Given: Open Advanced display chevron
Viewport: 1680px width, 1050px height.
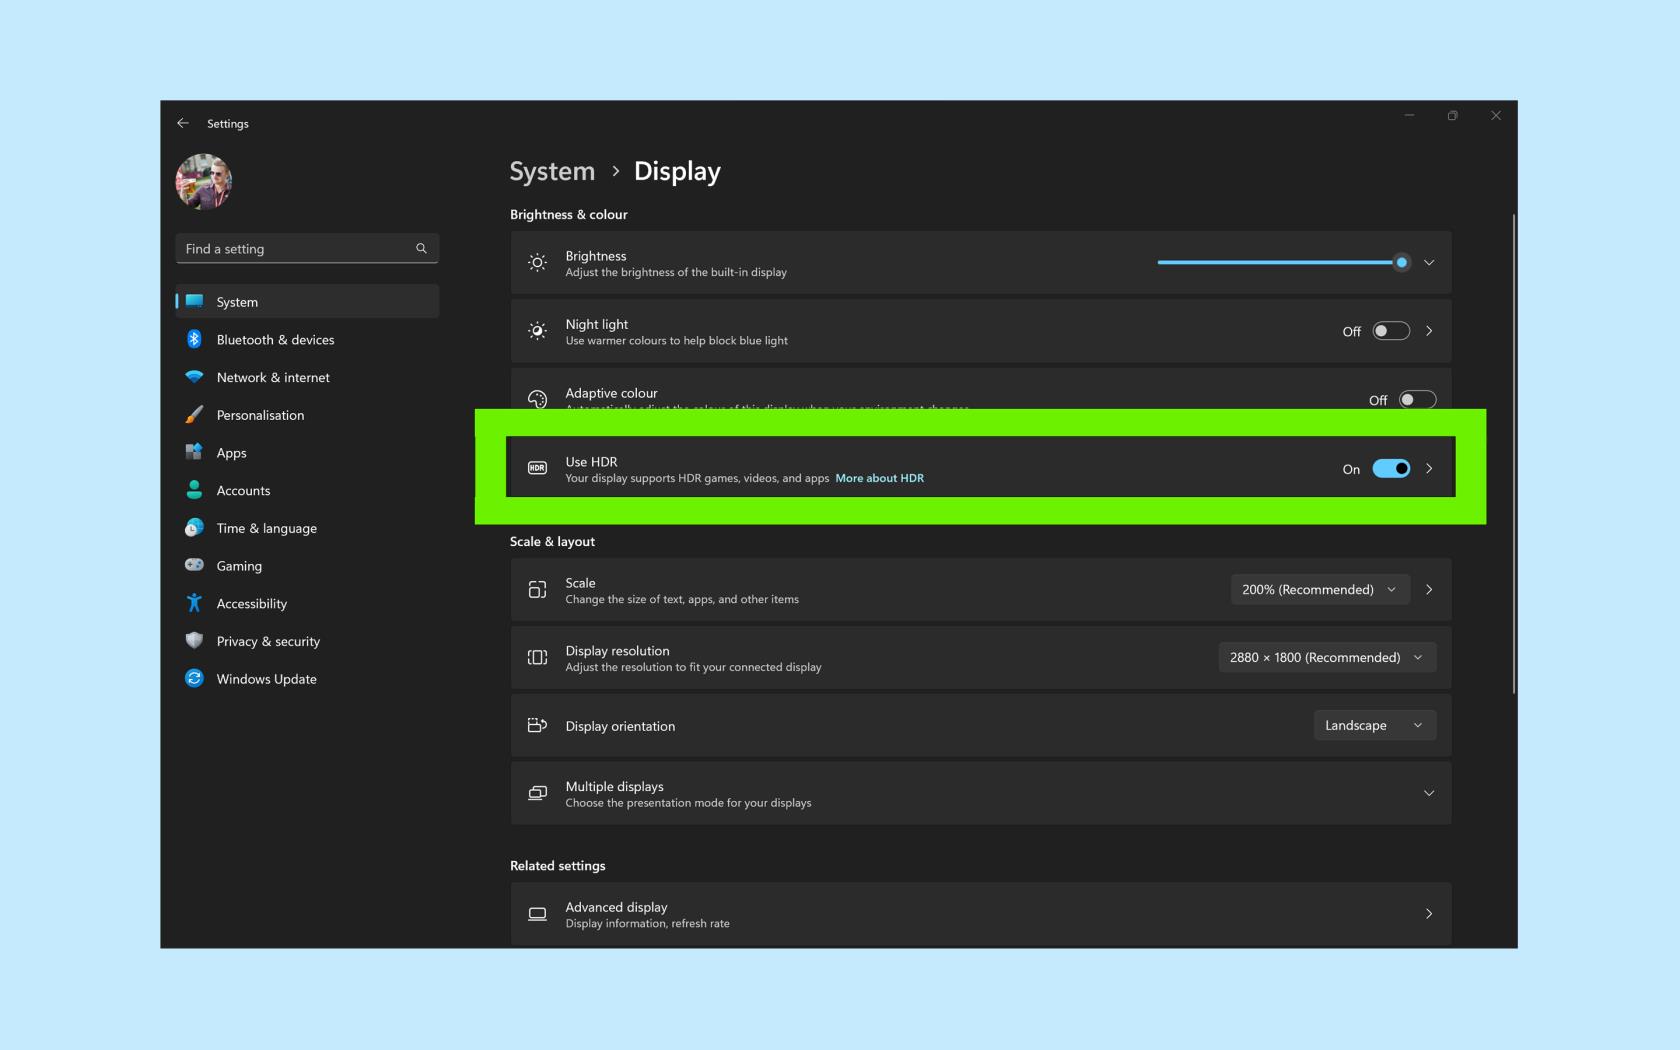Looking at the screenshot, I should (x=1429, y=913).
